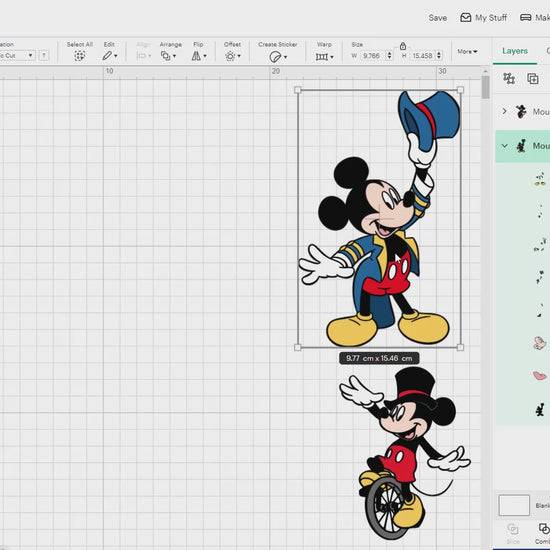Click the bottom-left selection box handle

[298, 347]
